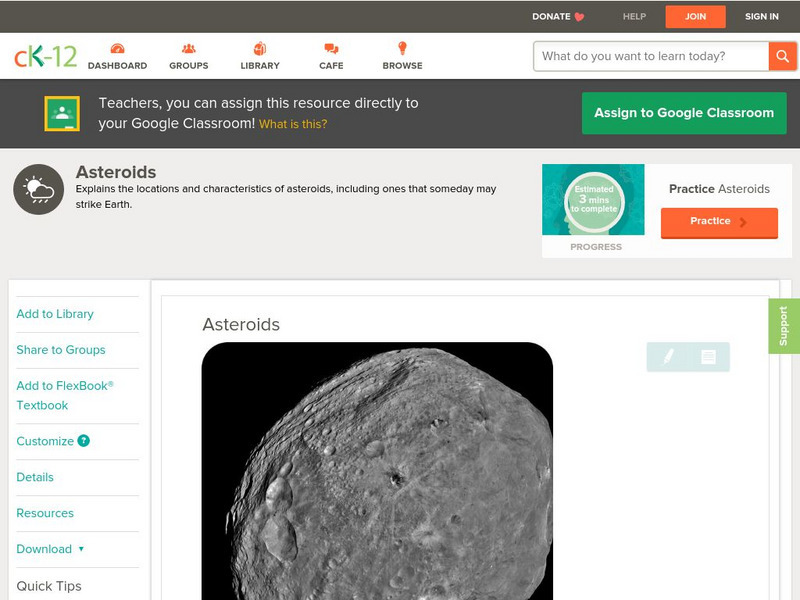This screenshot has width=800, height=600.
Task: Open the Groups nav icon
Action: click(x=188, y=50)
